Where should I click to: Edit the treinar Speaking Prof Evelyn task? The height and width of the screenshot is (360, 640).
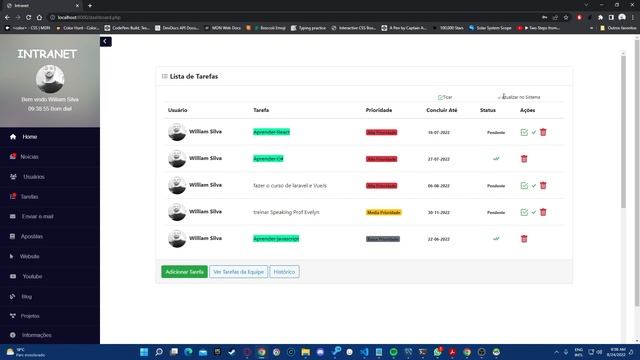pos(524,212)
